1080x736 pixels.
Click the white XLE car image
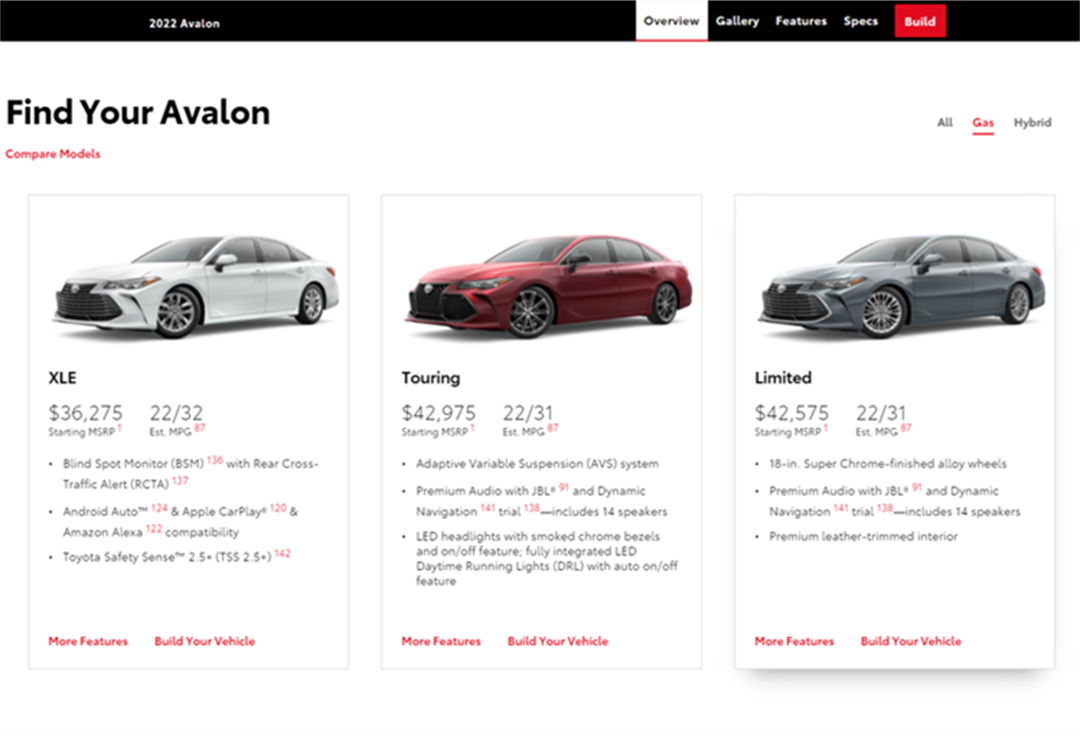(195, 285)
